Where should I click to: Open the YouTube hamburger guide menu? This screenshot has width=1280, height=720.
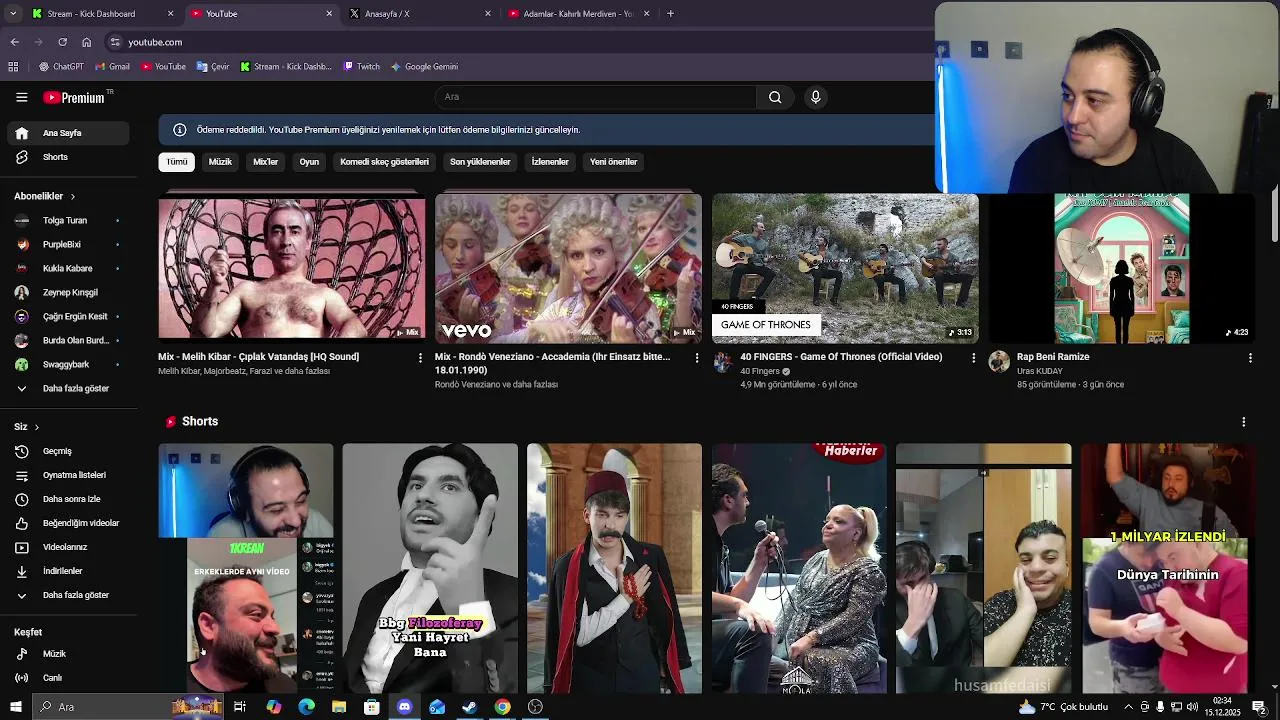click(x=21, y=97)
